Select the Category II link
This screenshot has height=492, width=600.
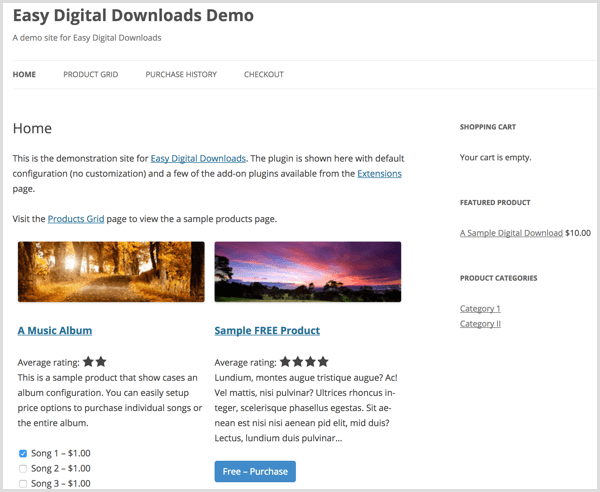480,324
